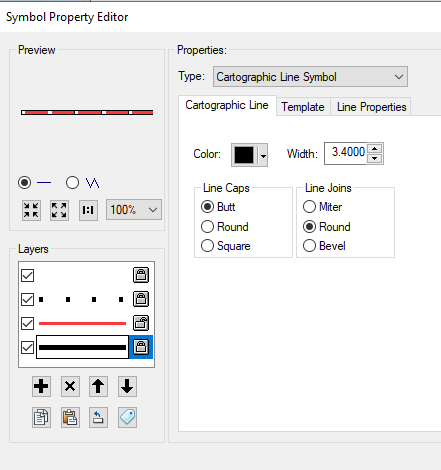The height and width of the screenshot is (470, 441).
Task: Switch to the Template tab
Action: tap(303, 107)
